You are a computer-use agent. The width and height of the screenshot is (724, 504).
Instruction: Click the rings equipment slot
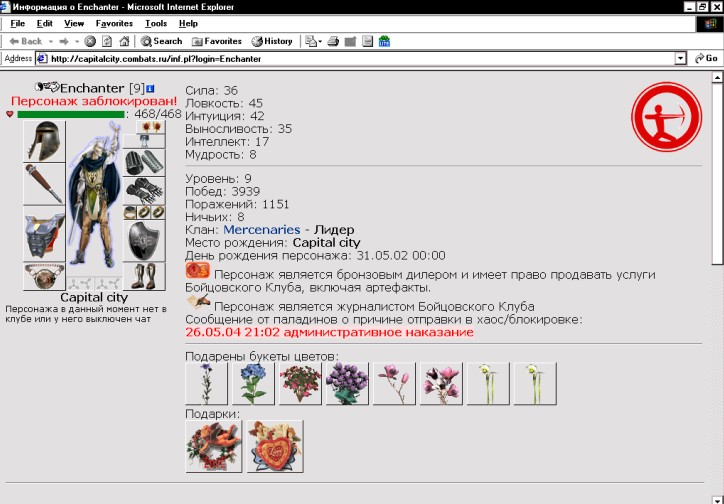coord(144,212)
